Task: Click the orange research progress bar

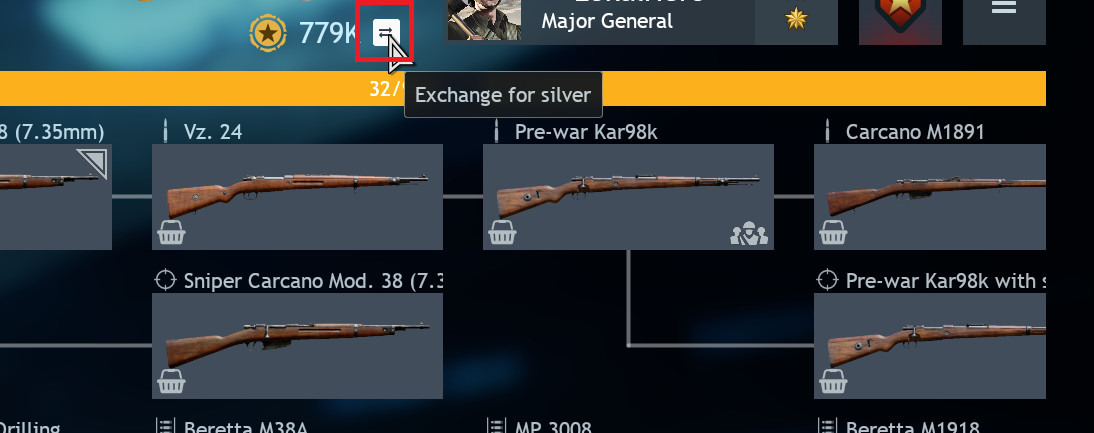Action: 523,89
